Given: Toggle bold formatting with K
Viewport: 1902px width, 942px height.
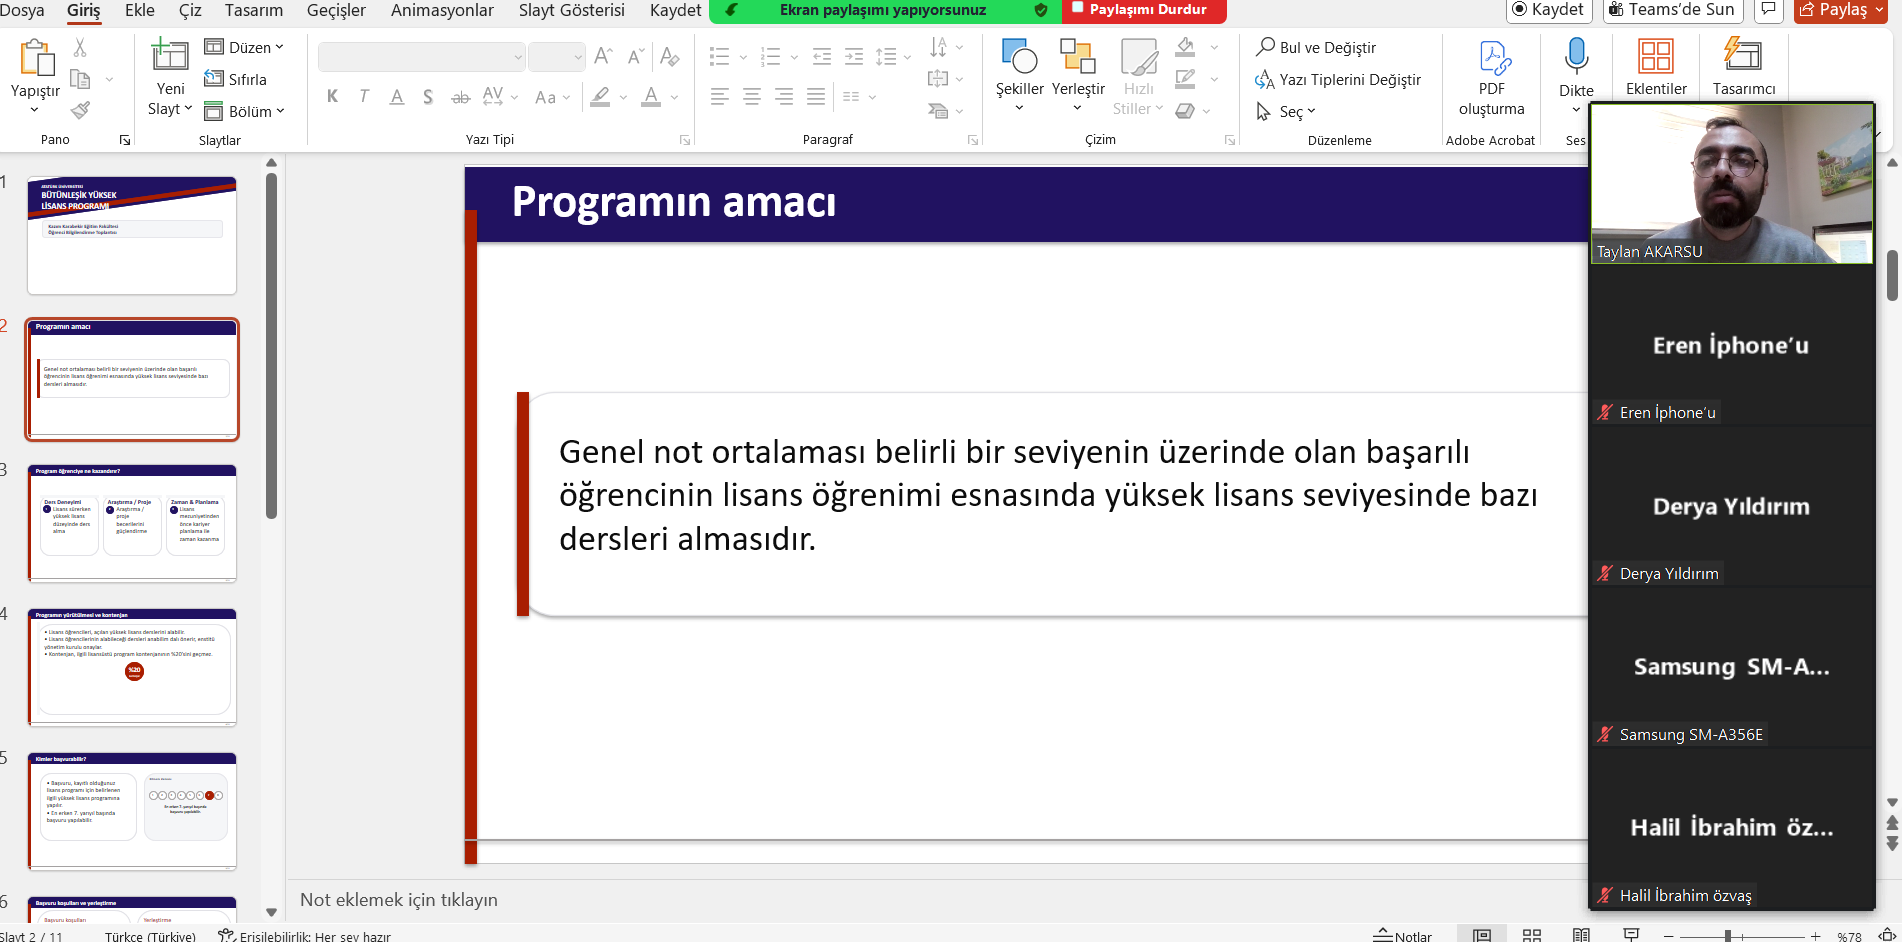Looking at the screenshot, I should 332,96.
